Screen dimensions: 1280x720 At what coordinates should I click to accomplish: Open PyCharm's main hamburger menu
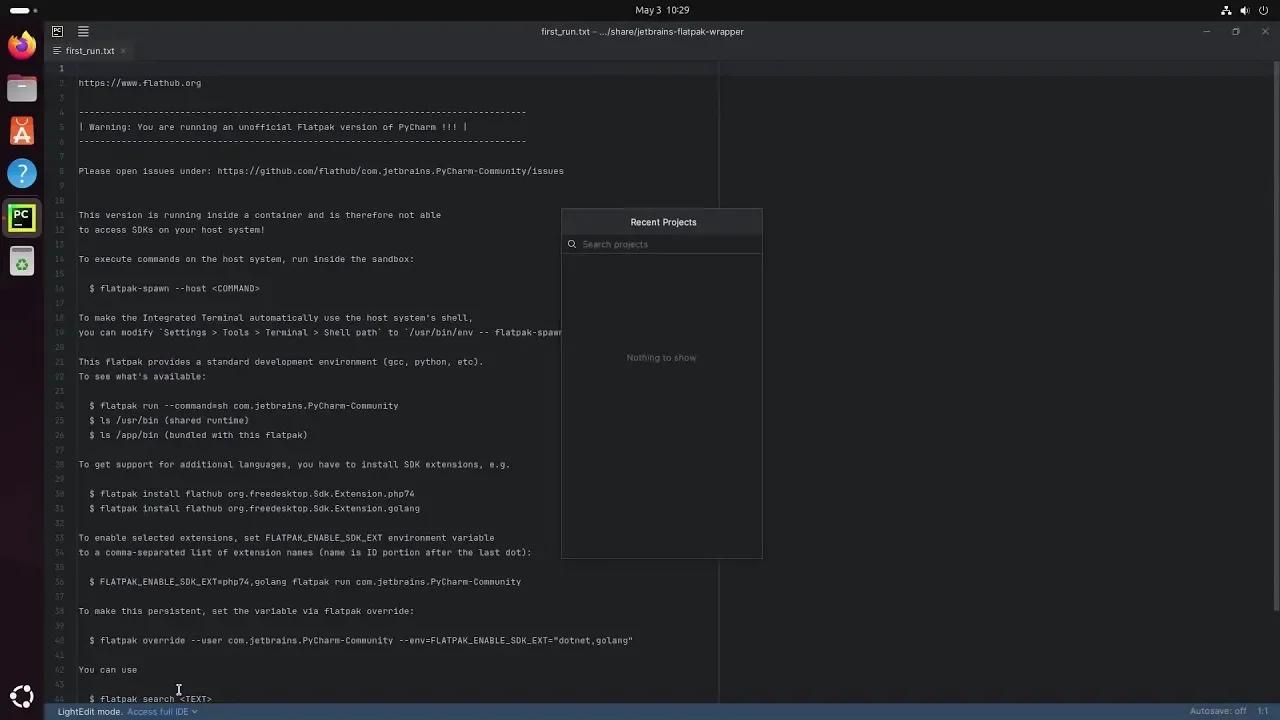pos(83,31)
